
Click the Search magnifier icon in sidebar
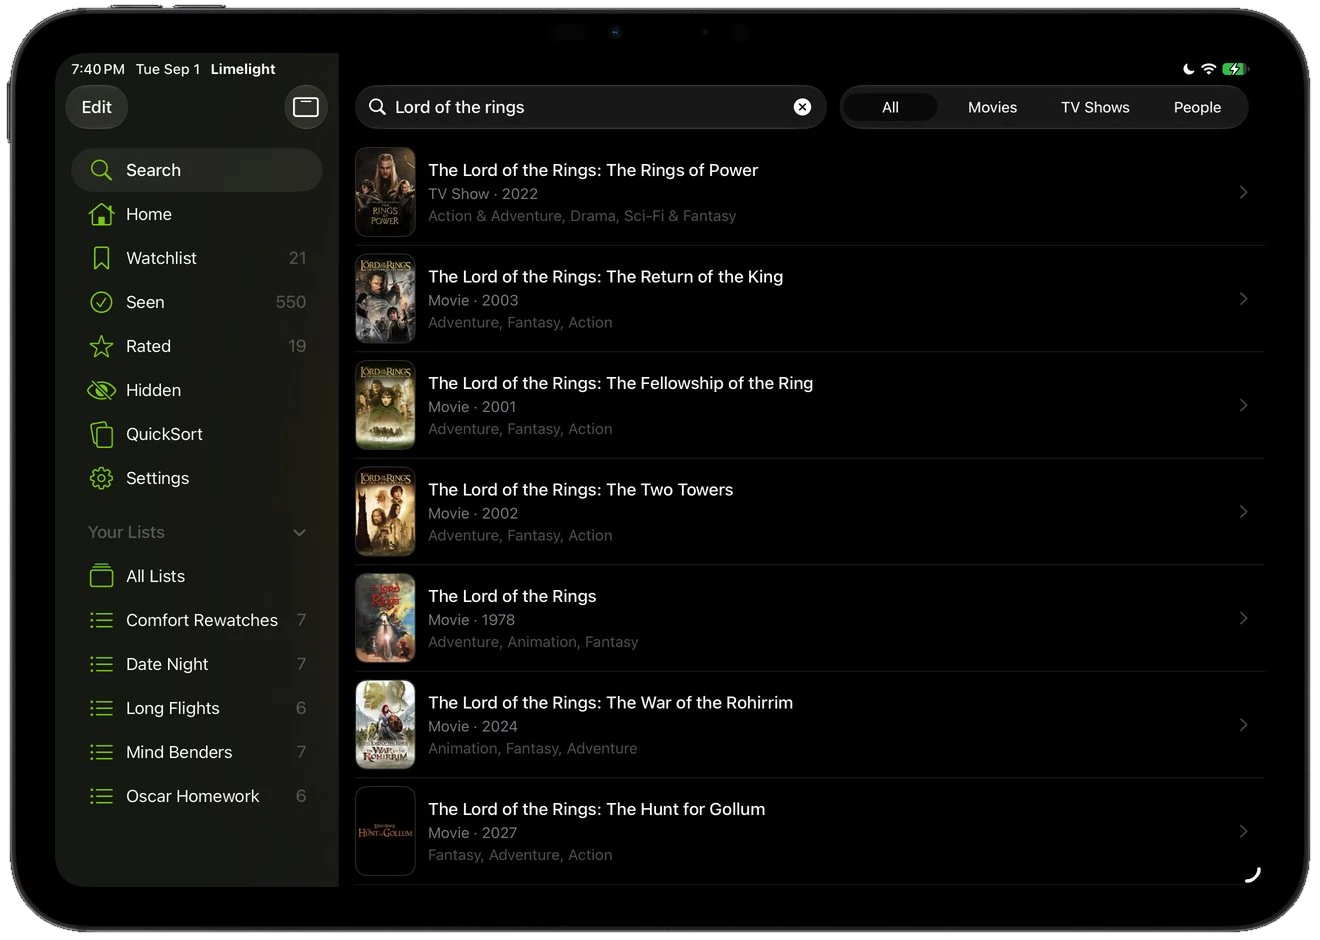[101, 170]
